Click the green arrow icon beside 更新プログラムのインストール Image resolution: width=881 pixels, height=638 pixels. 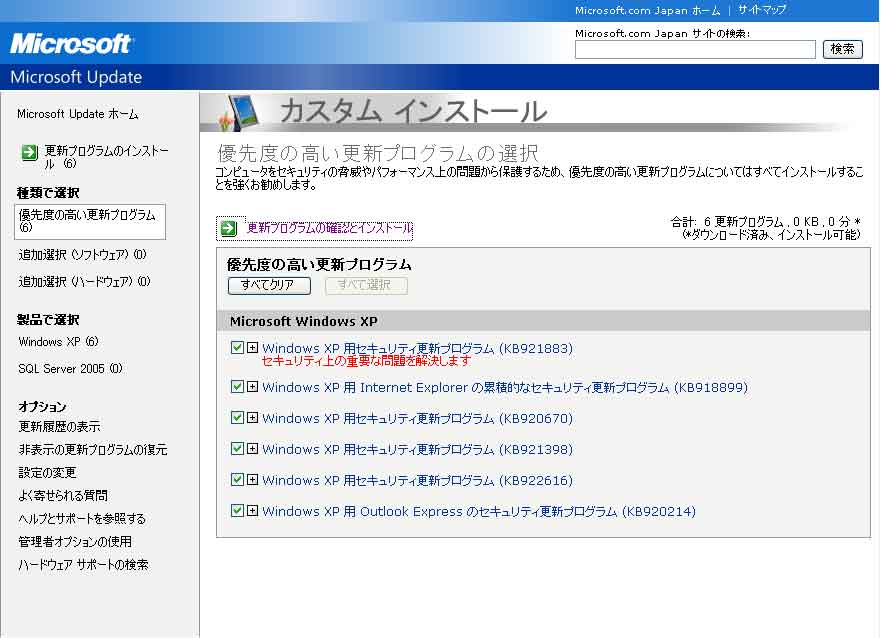coord(29,152)
